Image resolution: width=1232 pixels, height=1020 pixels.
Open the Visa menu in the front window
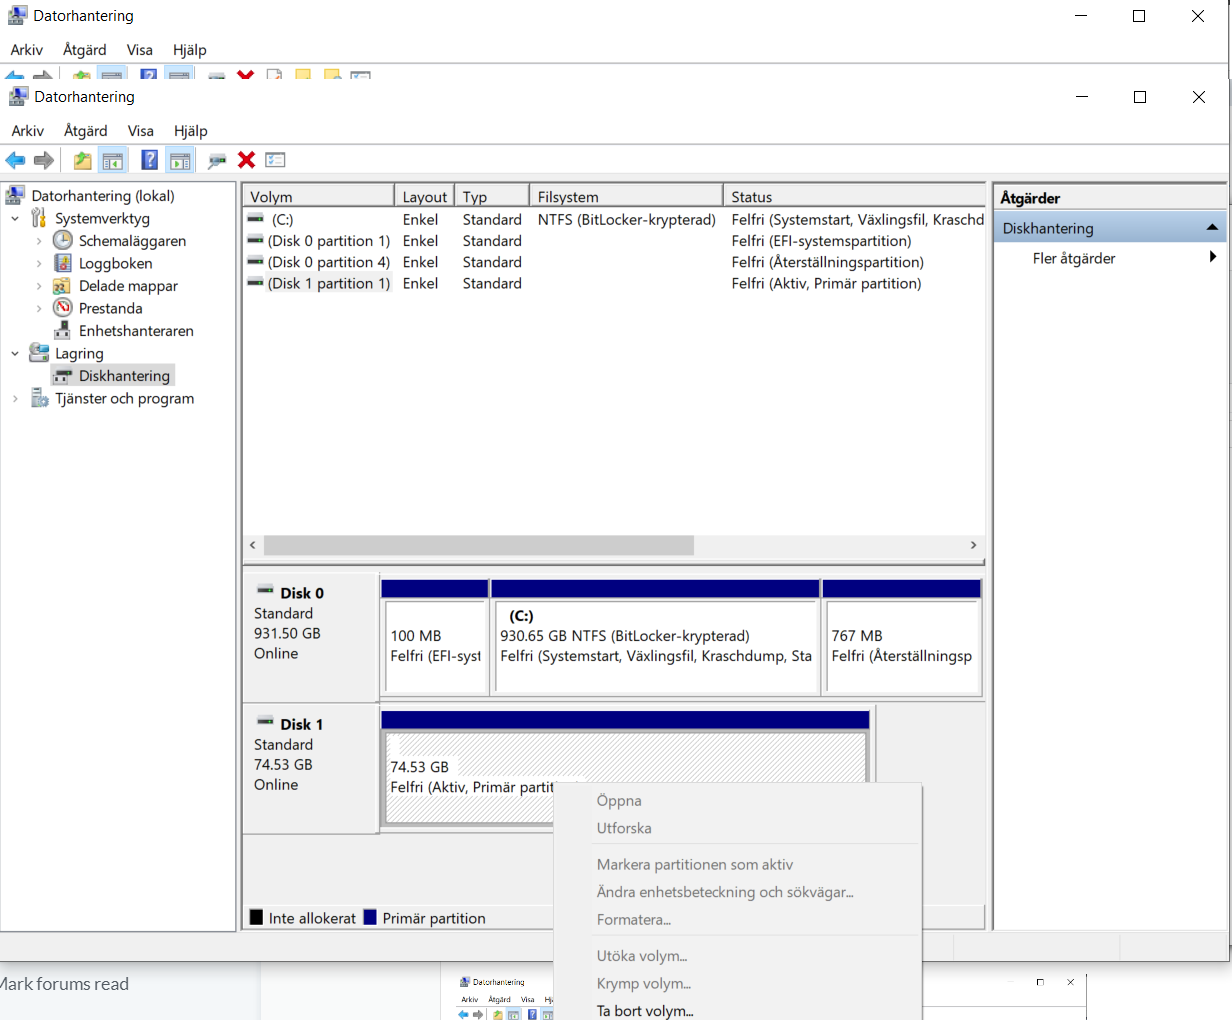[141, 130]
